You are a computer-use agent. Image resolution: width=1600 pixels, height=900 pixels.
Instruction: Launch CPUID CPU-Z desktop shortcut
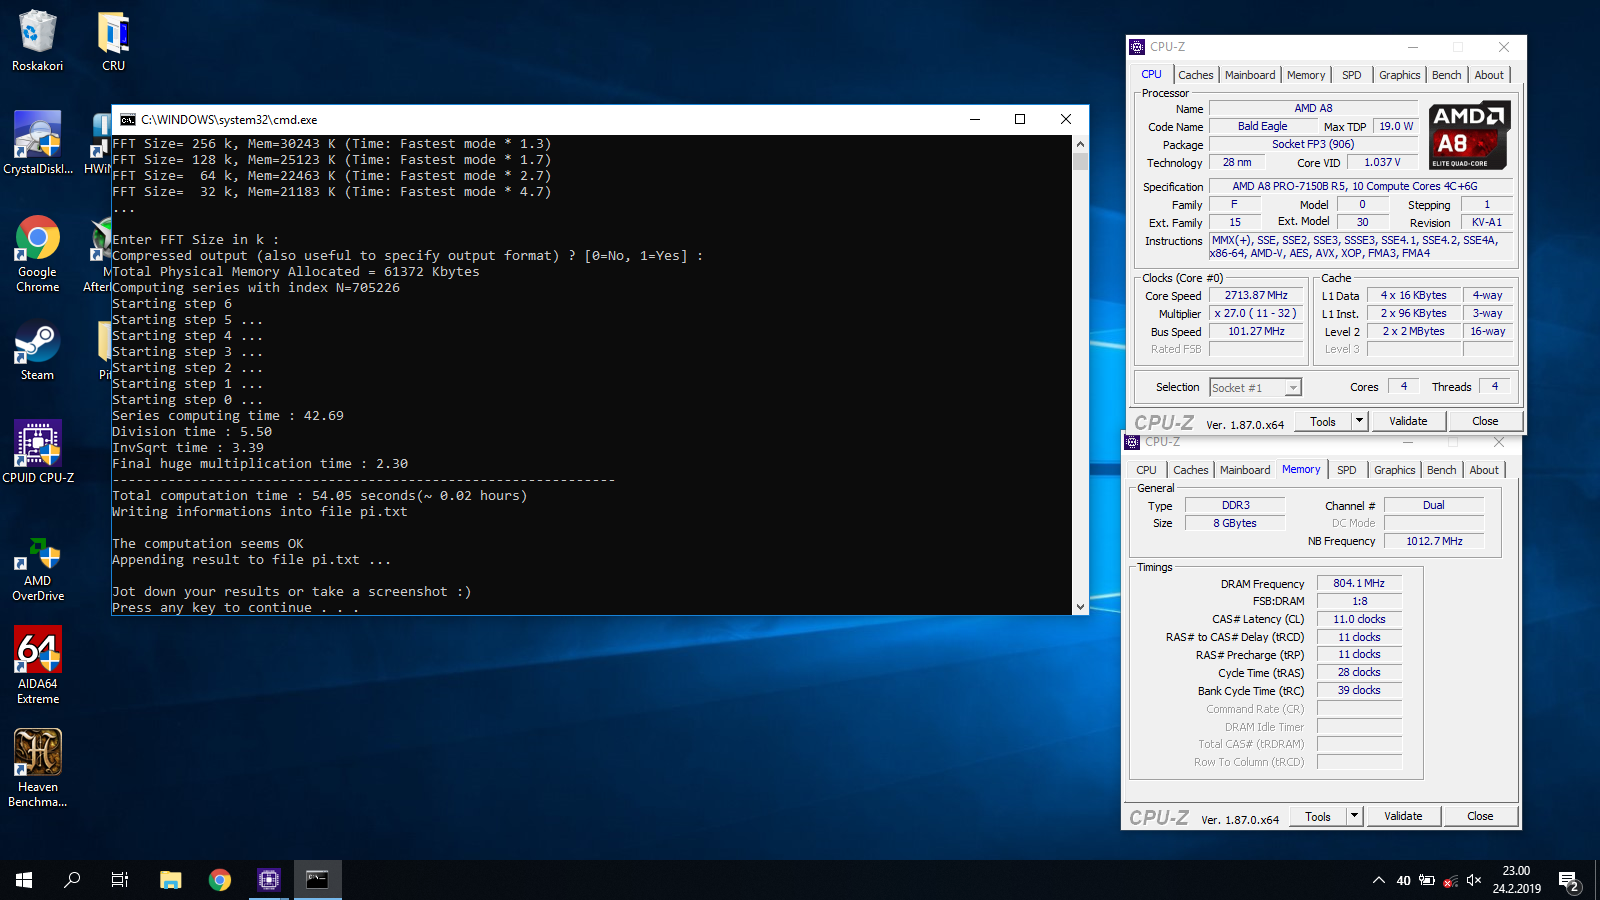(37, 451)
